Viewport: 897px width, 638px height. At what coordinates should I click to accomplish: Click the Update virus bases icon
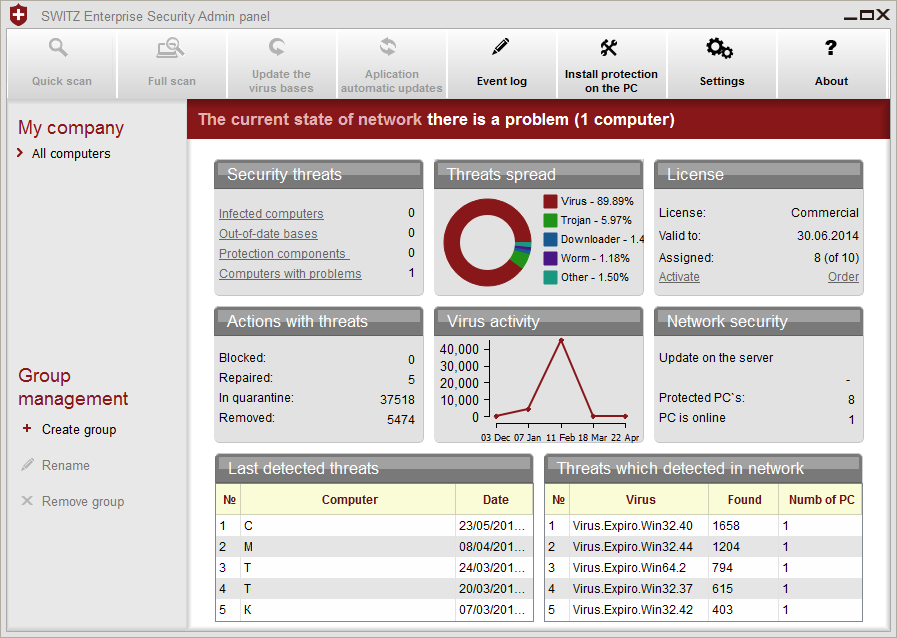(279, 47)
